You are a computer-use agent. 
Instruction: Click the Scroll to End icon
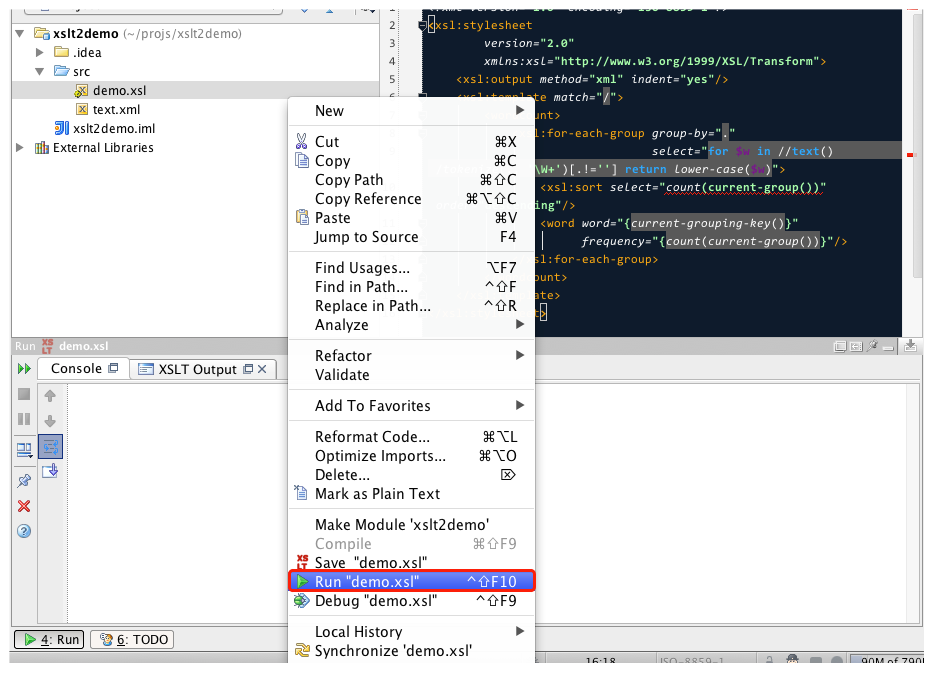[x=51, y=469]
